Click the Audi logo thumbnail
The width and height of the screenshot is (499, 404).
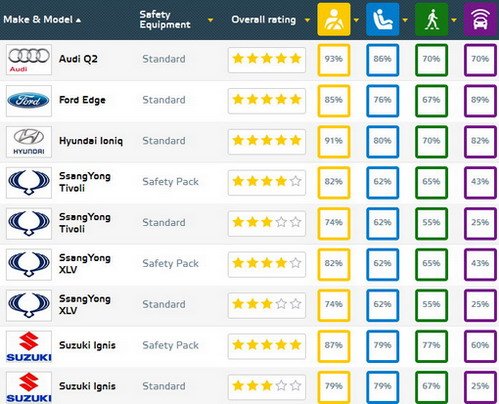[x=29, y=60]
